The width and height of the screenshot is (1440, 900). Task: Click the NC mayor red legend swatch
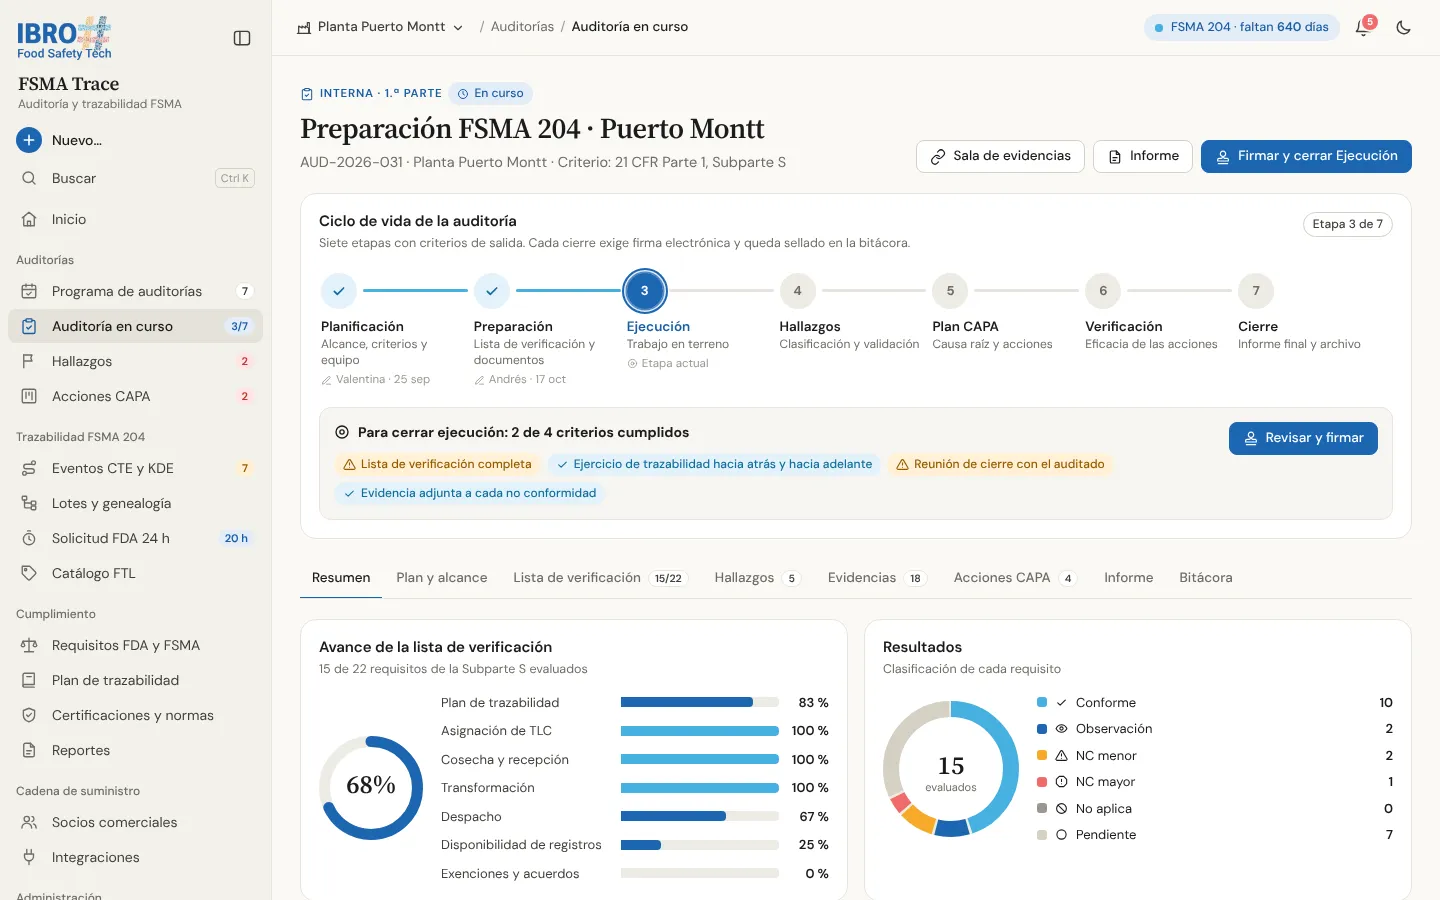pos(1042,782)
